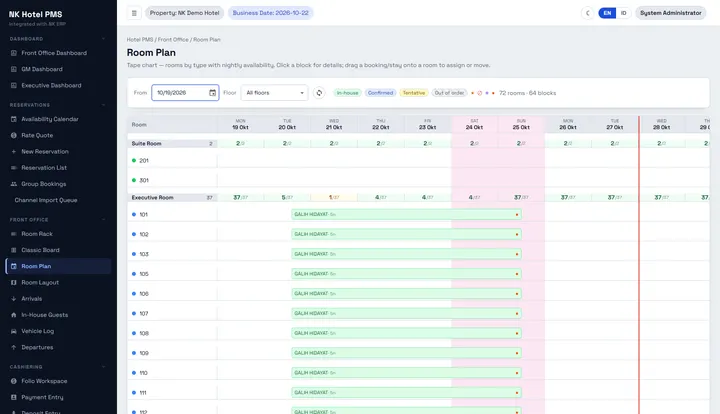
Task: Open room 103 GALIH HIDAYAT booking block
Action: point(406,254)
